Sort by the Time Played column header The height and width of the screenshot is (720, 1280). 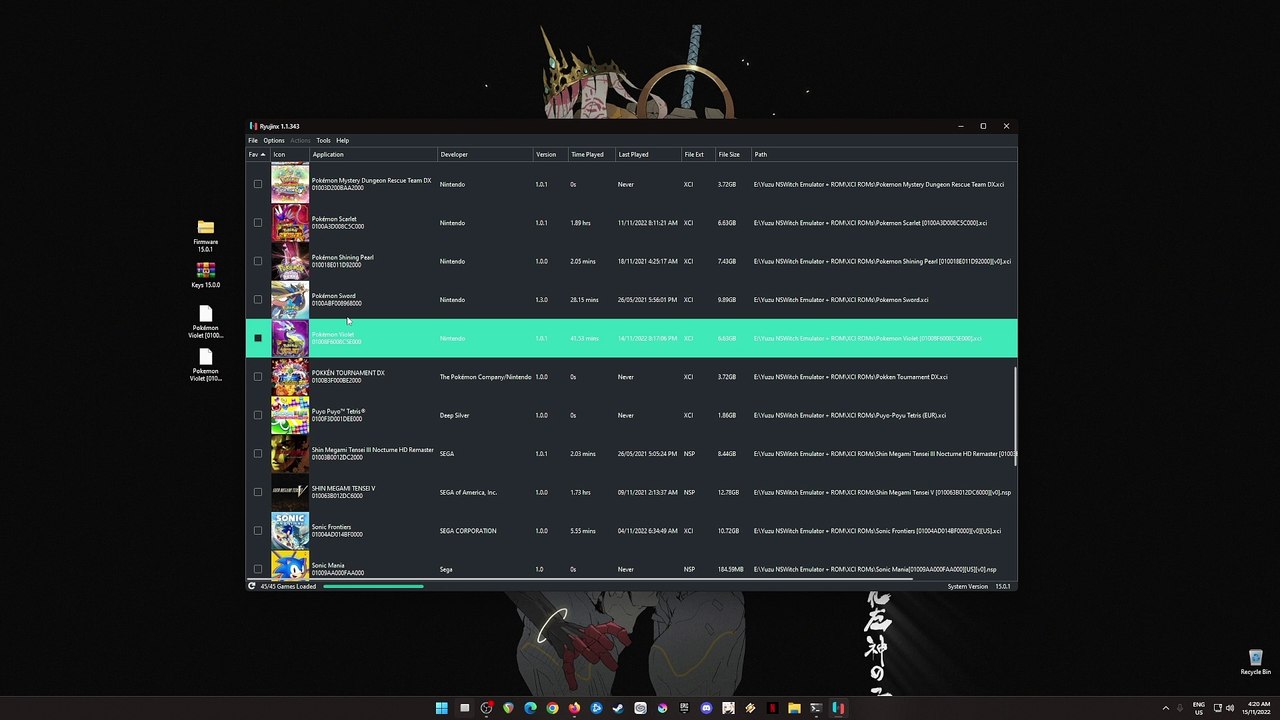click(x=591, y=154)
